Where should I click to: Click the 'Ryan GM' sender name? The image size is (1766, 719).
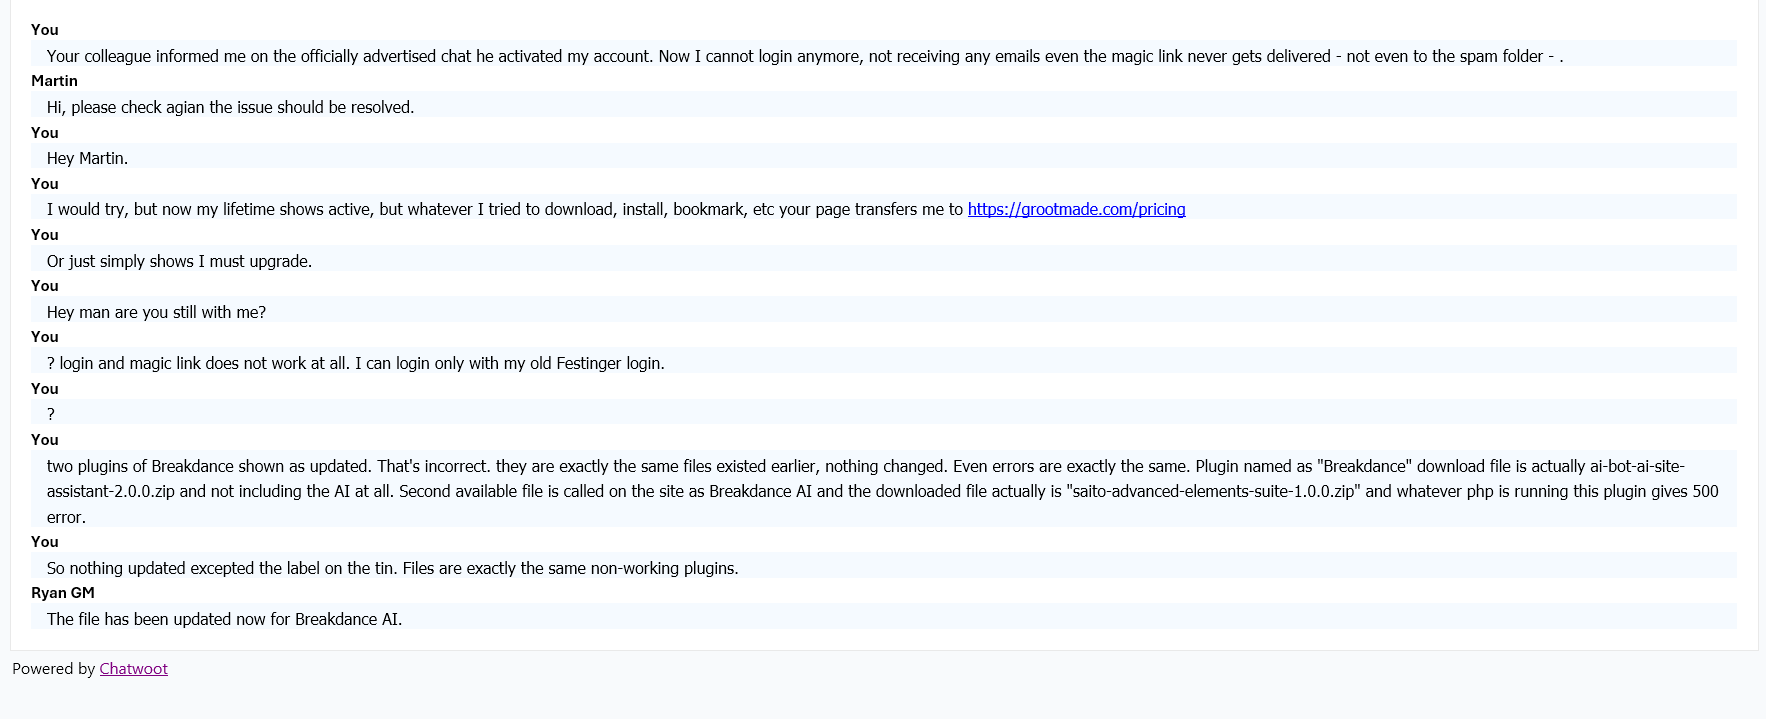point(62,593)
